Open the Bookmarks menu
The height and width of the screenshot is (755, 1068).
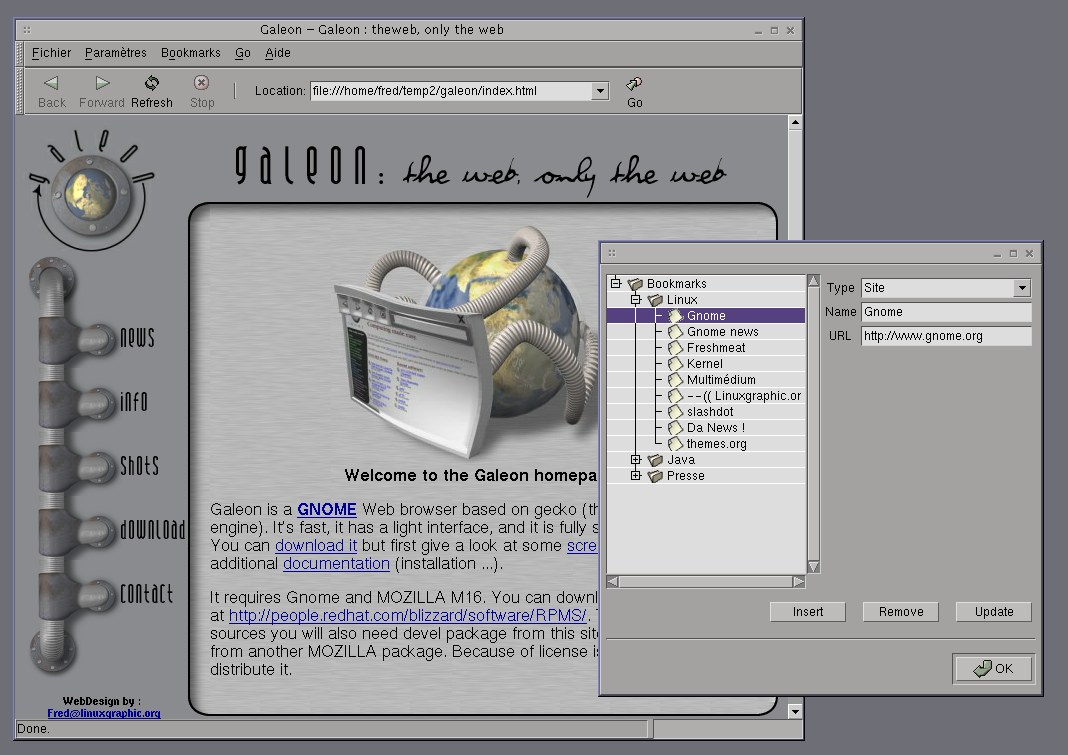190,53
